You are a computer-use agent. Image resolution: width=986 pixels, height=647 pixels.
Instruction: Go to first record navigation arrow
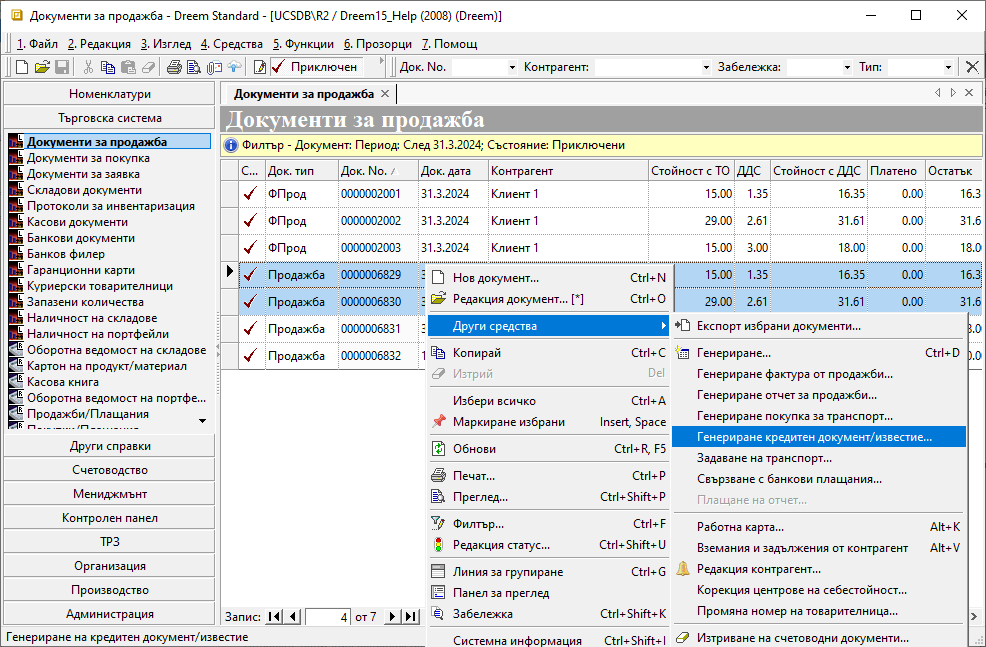275,617
